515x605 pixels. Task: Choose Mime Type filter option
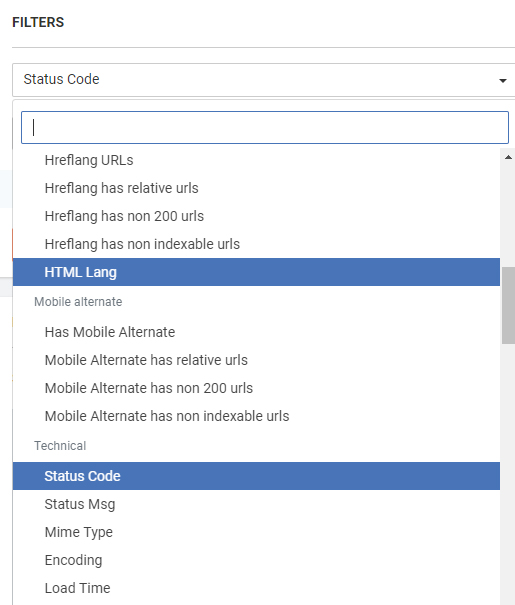tap(256, 532)
